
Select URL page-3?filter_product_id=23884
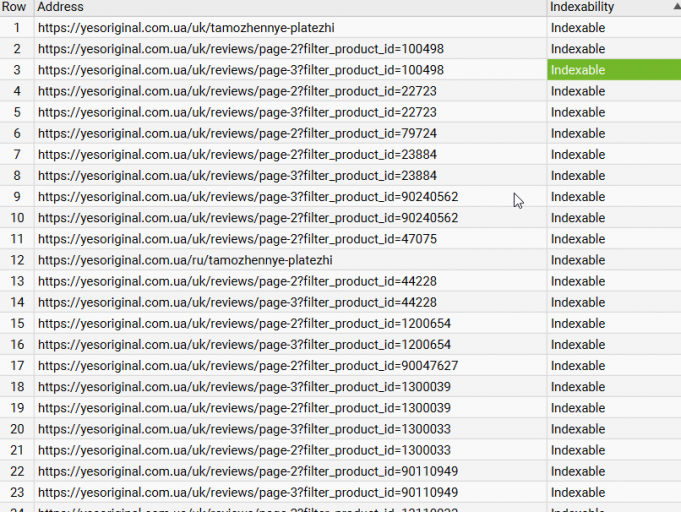237,176
